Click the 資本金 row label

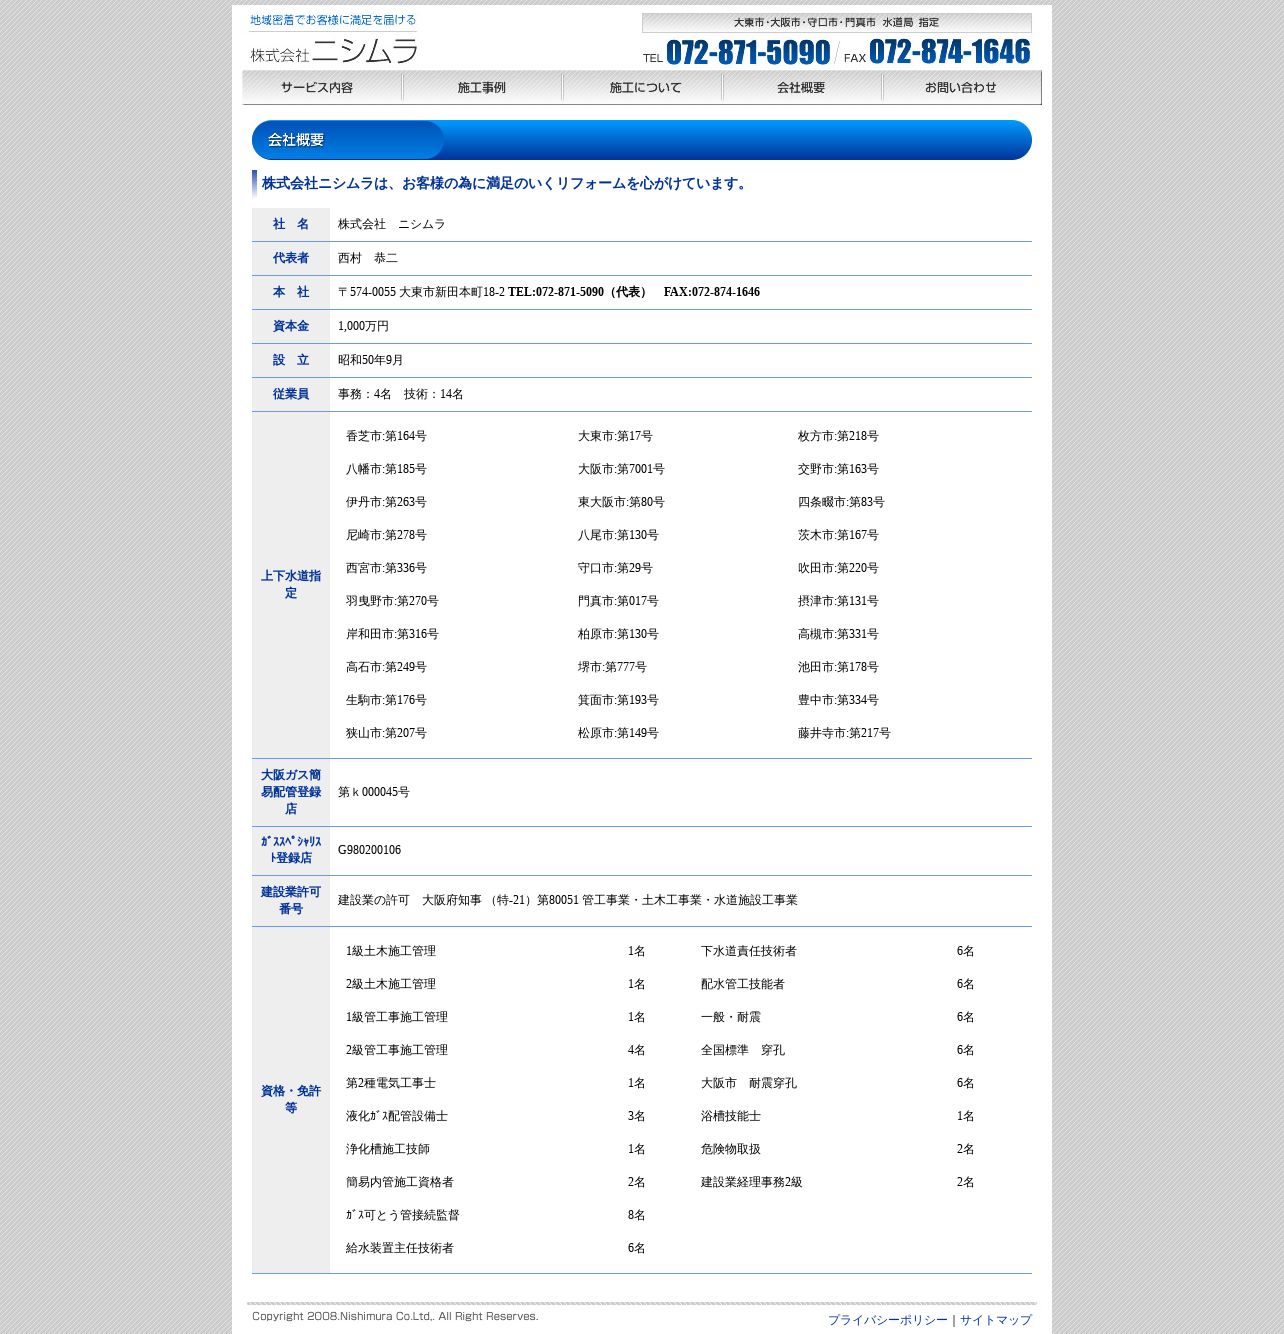pos(291,326)
